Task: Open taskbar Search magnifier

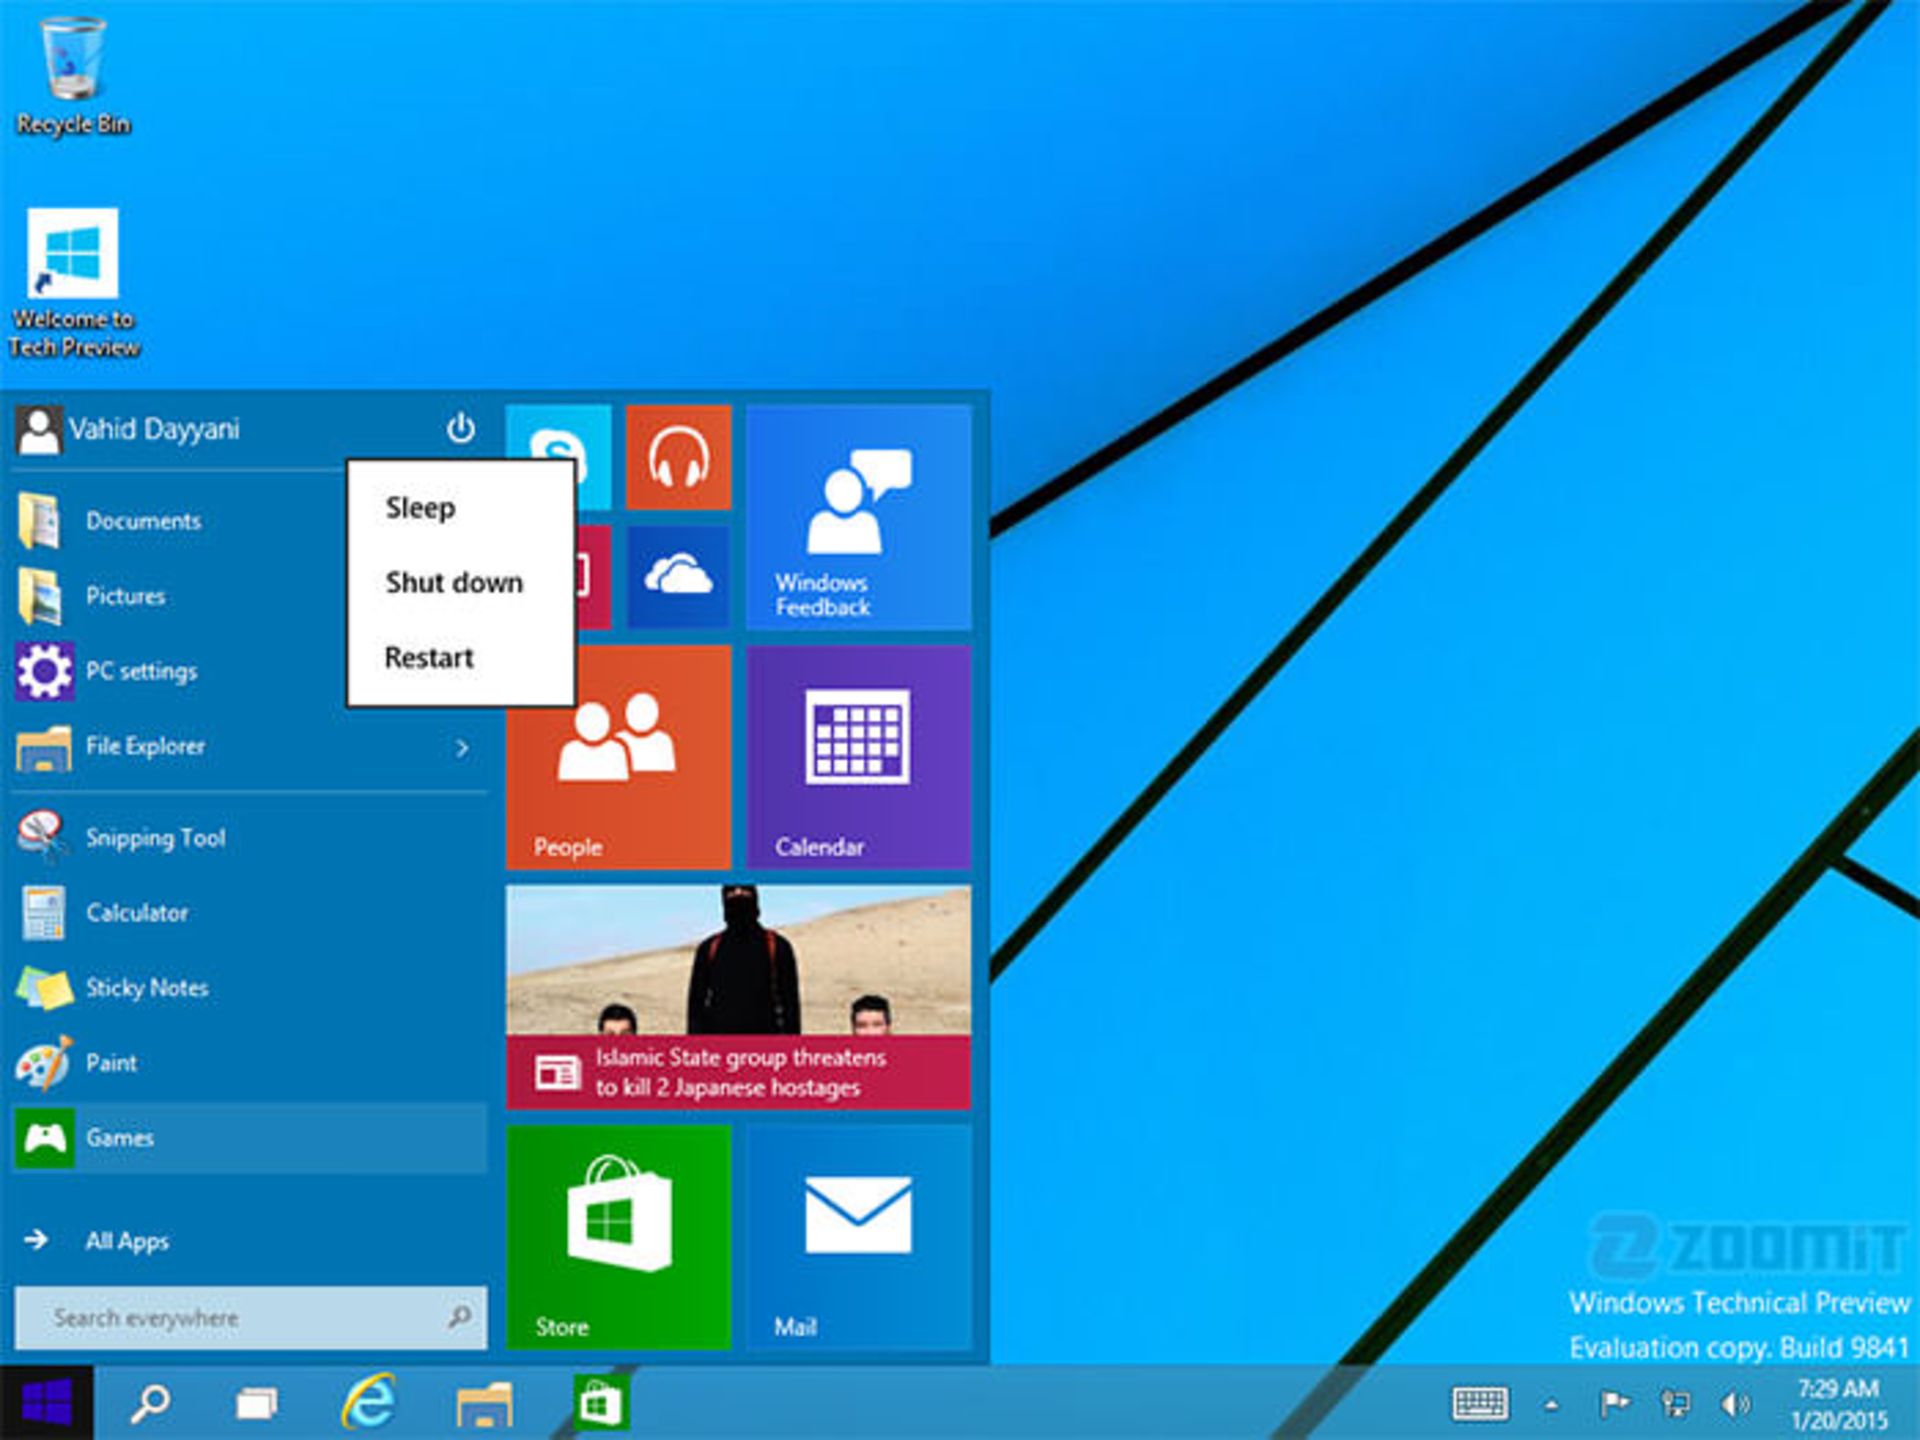Action: (x=150, y=1403)
